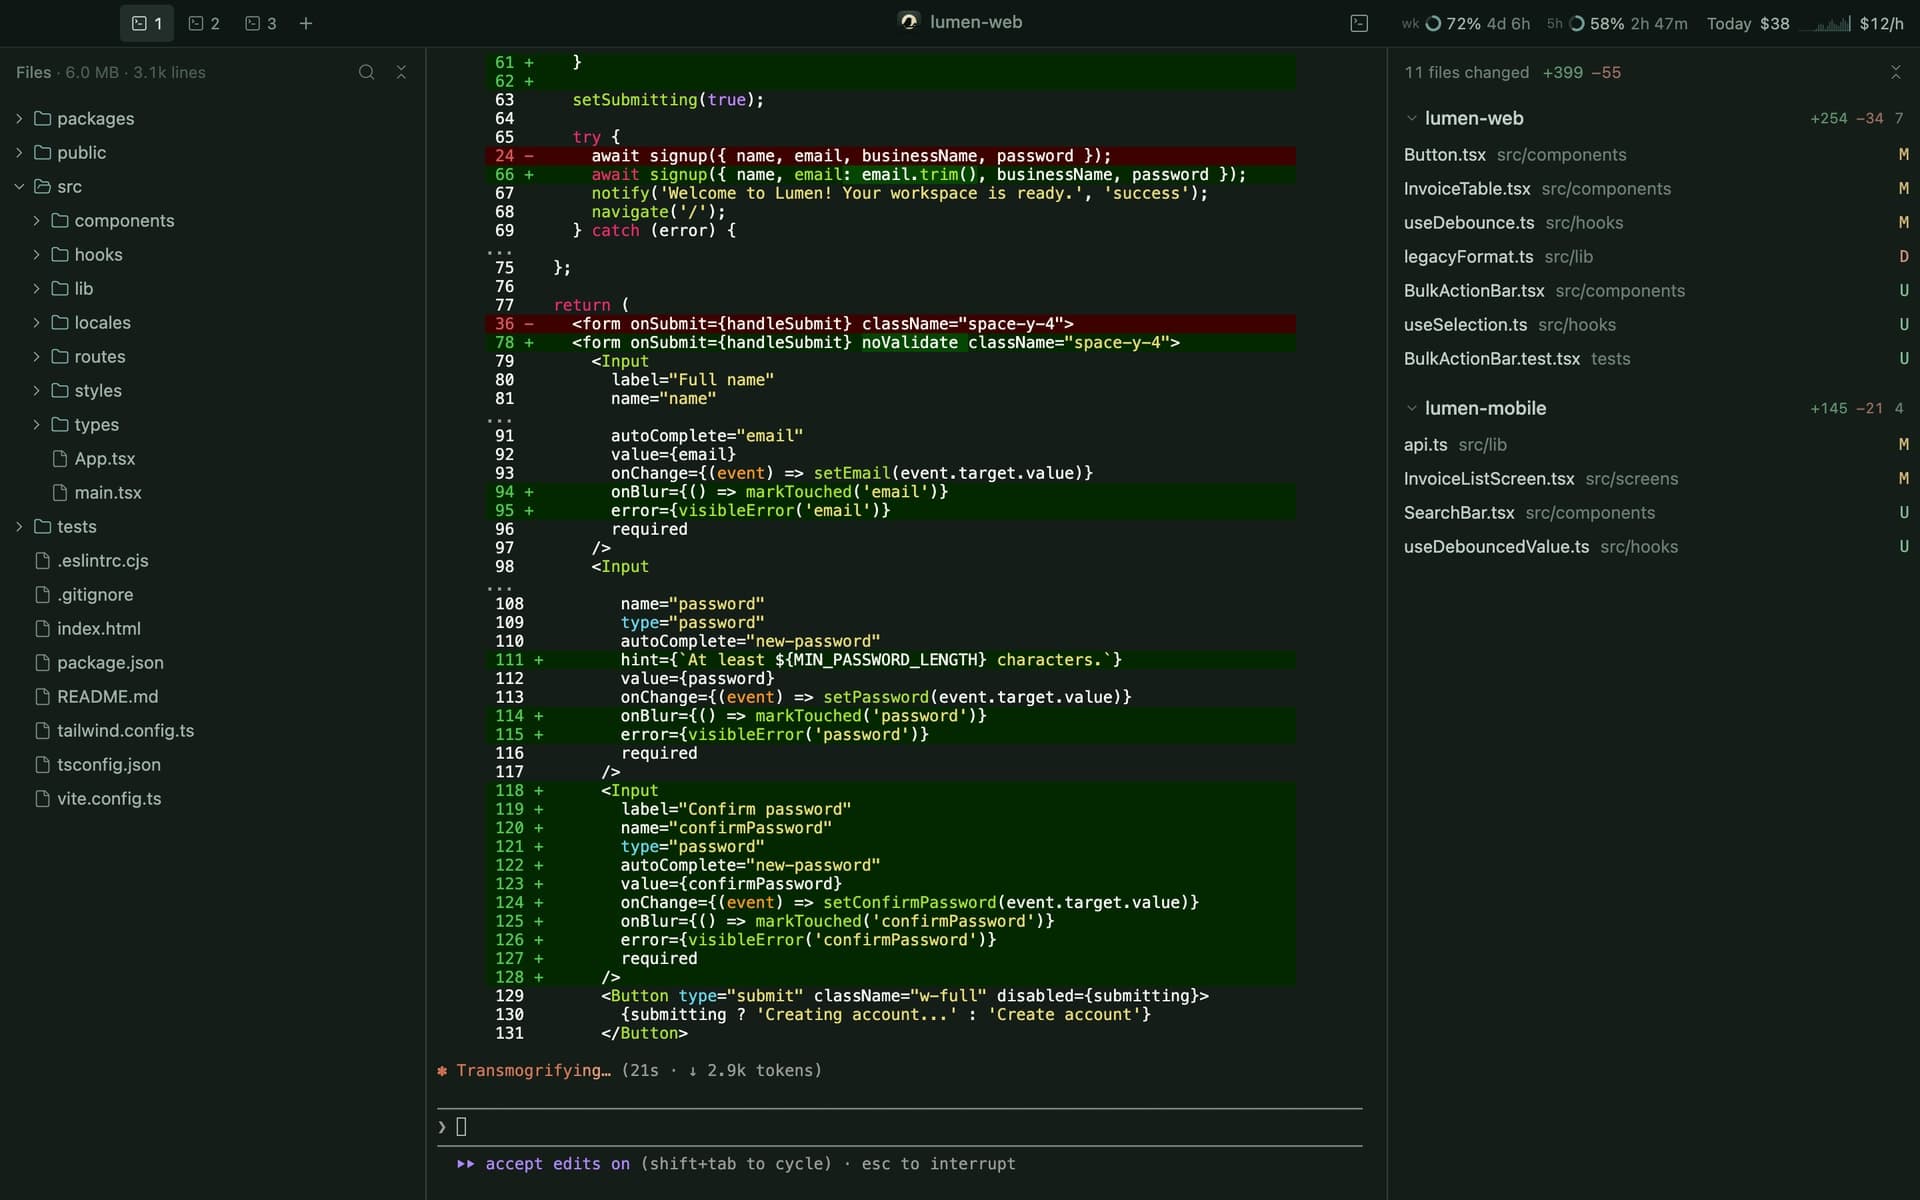Click removed line 24 await signup

(890, 155)
